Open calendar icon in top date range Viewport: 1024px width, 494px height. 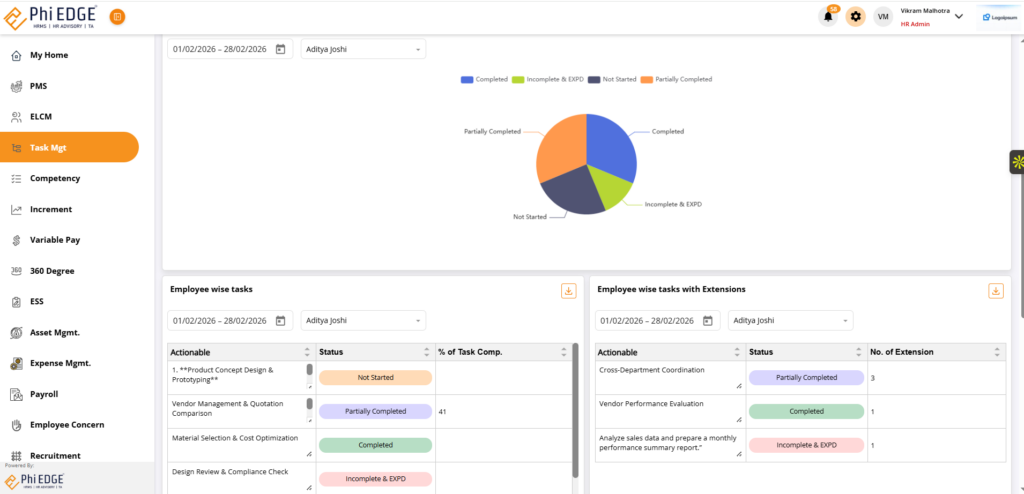click(280, 49)
